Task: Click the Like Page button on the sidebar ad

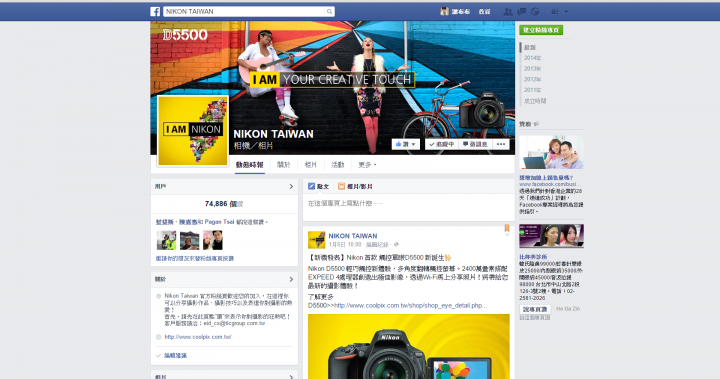Action: pyautogui.click(x=535, y=309)
